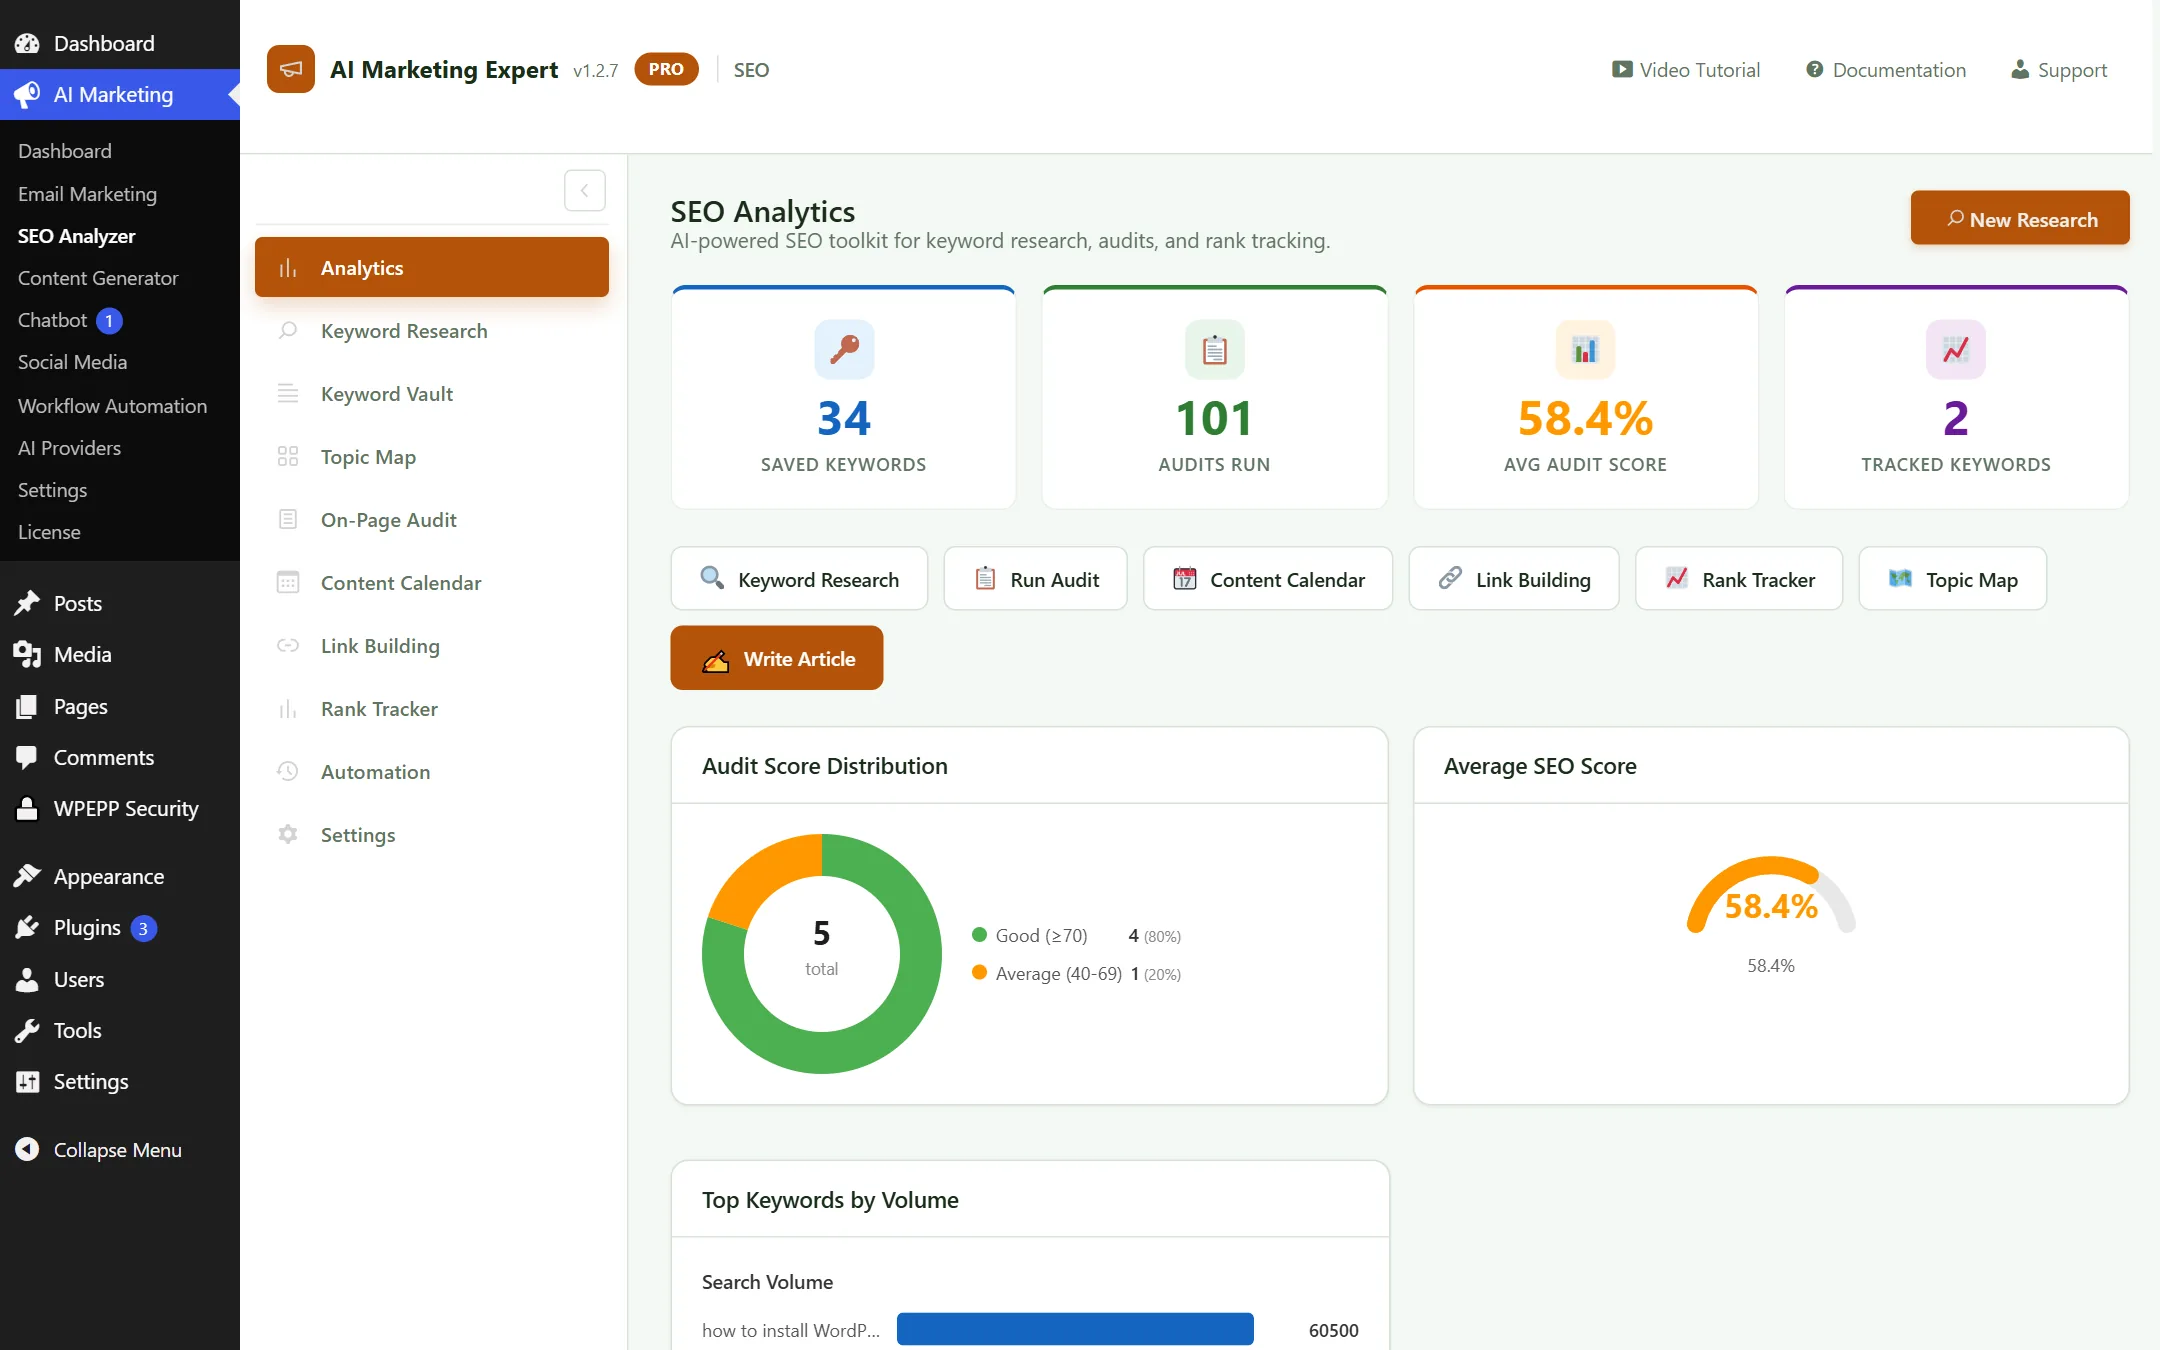2160x1350 pixels.
Task: Click the Rank Tracker quick action button
Action: coord(1739,578)
